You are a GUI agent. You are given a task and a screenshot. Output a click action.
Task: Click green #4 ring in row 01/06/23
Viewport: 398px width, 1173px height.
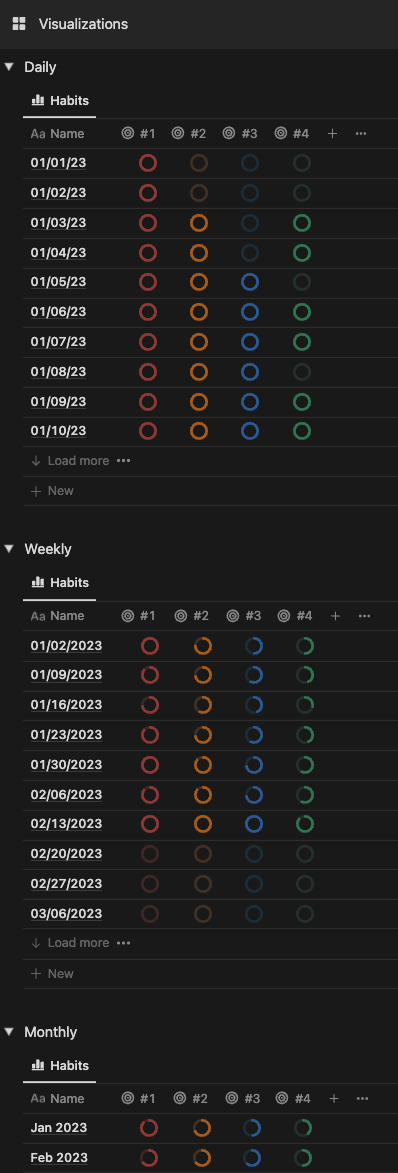click(x=301, y=312)
